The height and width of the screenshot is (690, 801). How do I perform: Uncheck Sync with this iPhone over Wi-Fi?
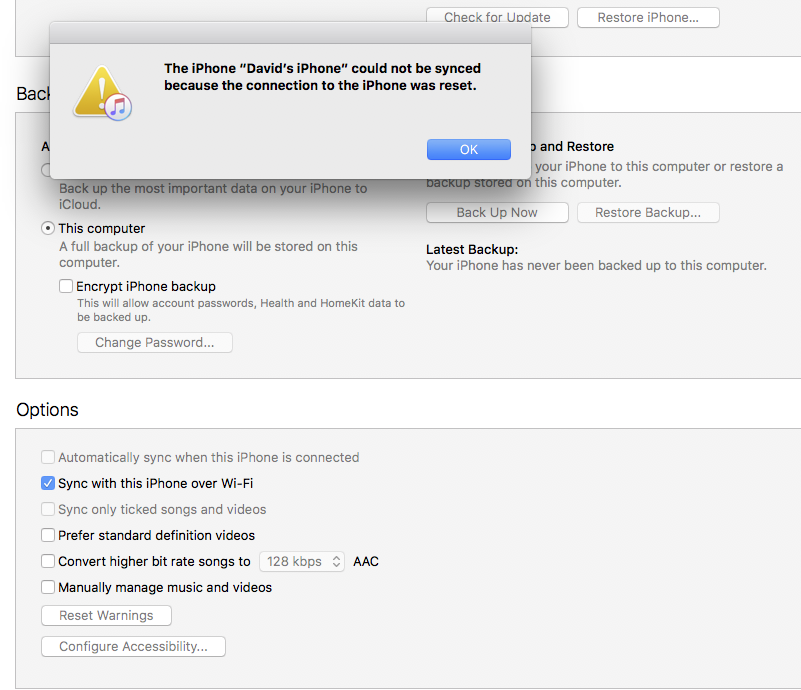[48, 483]
